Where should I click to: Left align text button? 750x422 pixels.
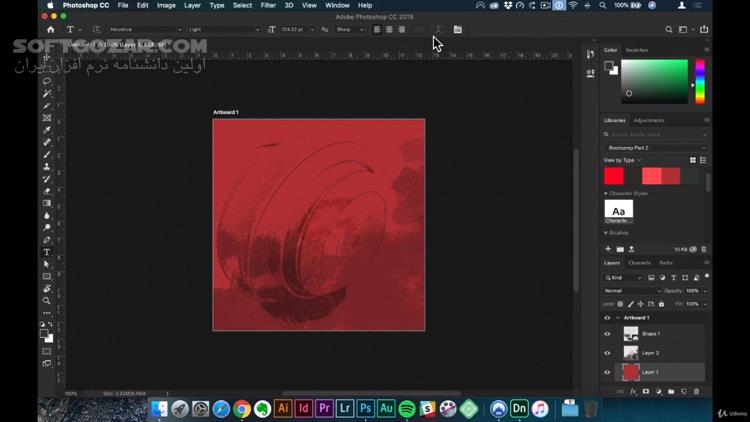(377, 29)
